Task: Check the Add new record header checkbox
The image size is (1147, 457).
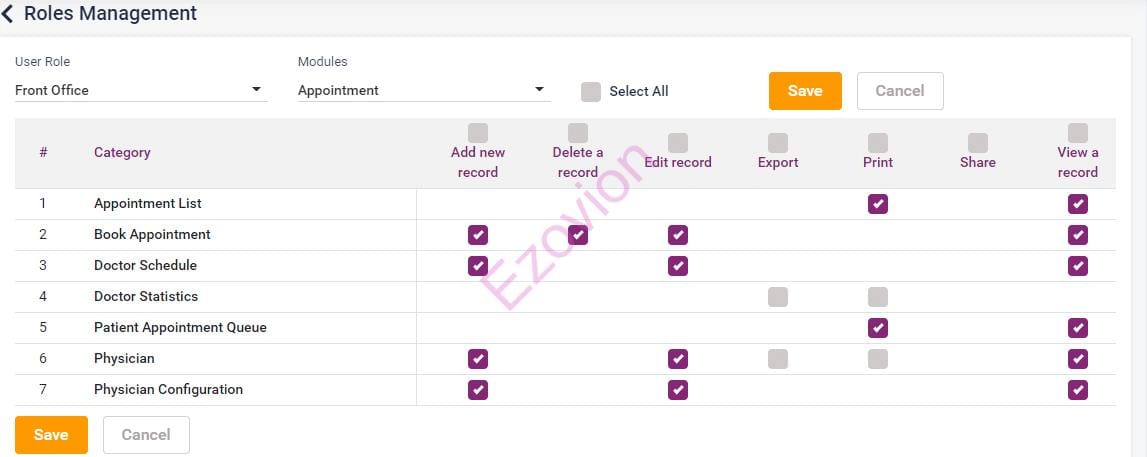Action: coord(478,133)
